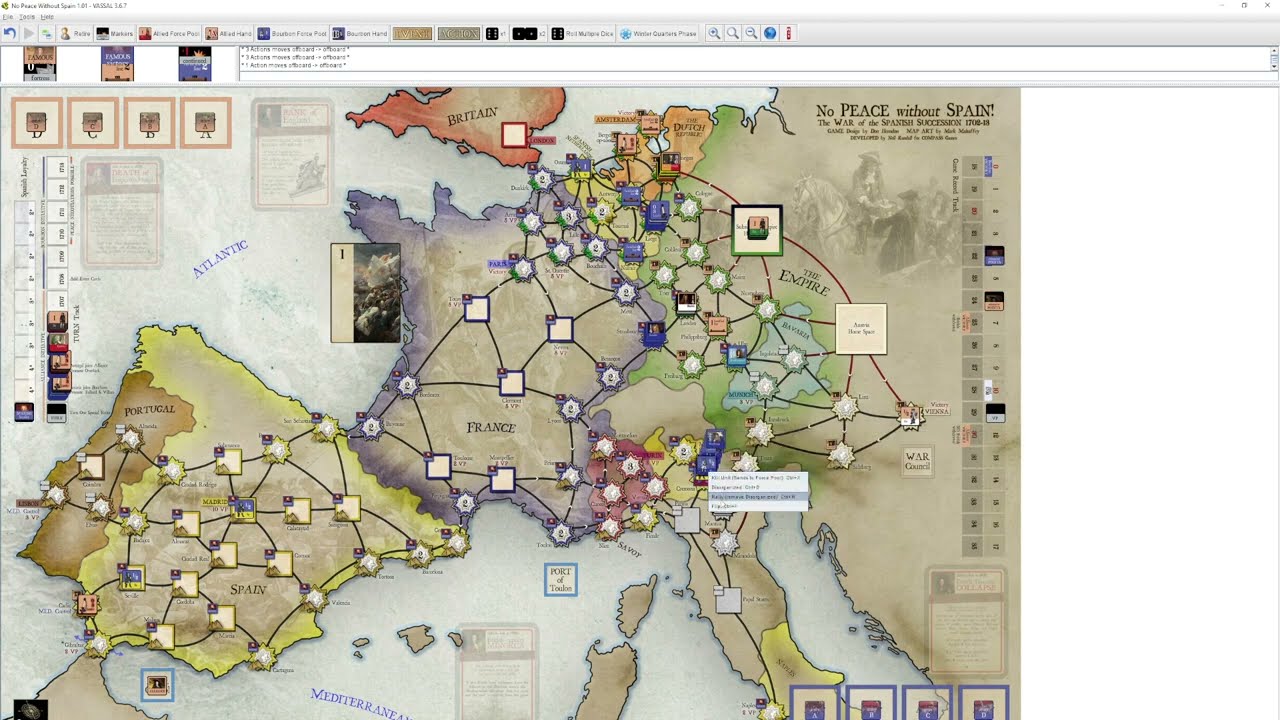Start the Winter Quarters Phase
The height and width of the screenshot is (720, 1280).
[x=658, y=33]
